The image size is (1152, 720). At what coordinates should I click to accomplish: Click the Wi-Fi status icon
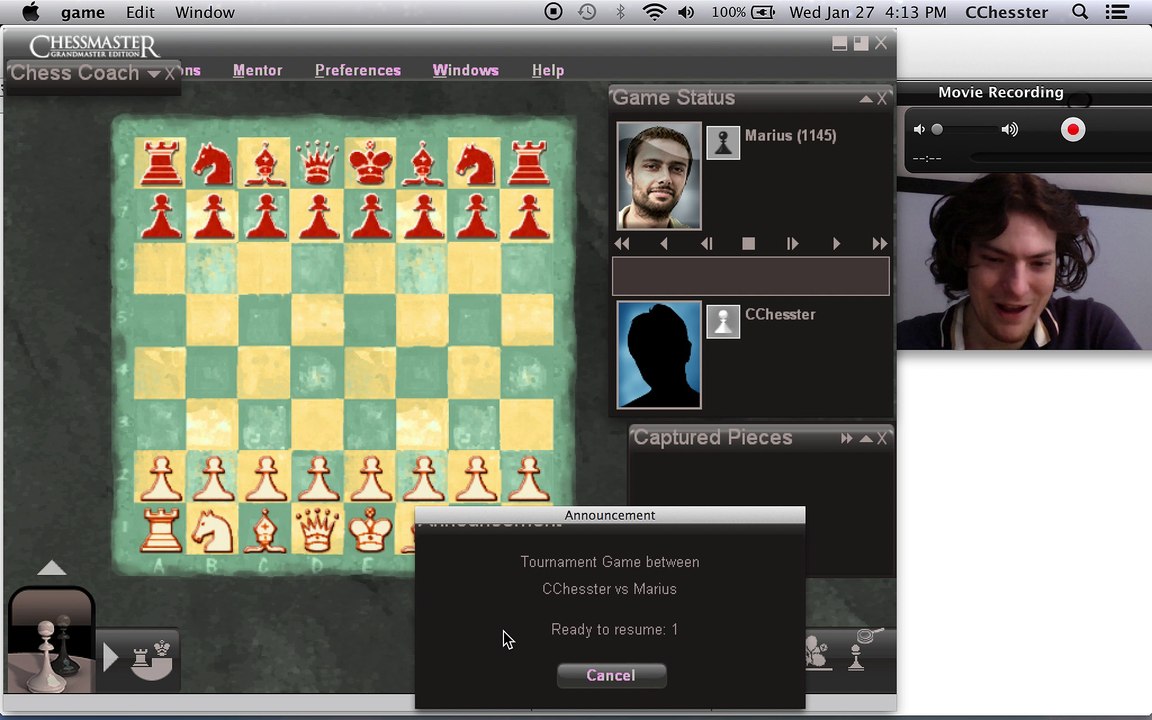654,12
